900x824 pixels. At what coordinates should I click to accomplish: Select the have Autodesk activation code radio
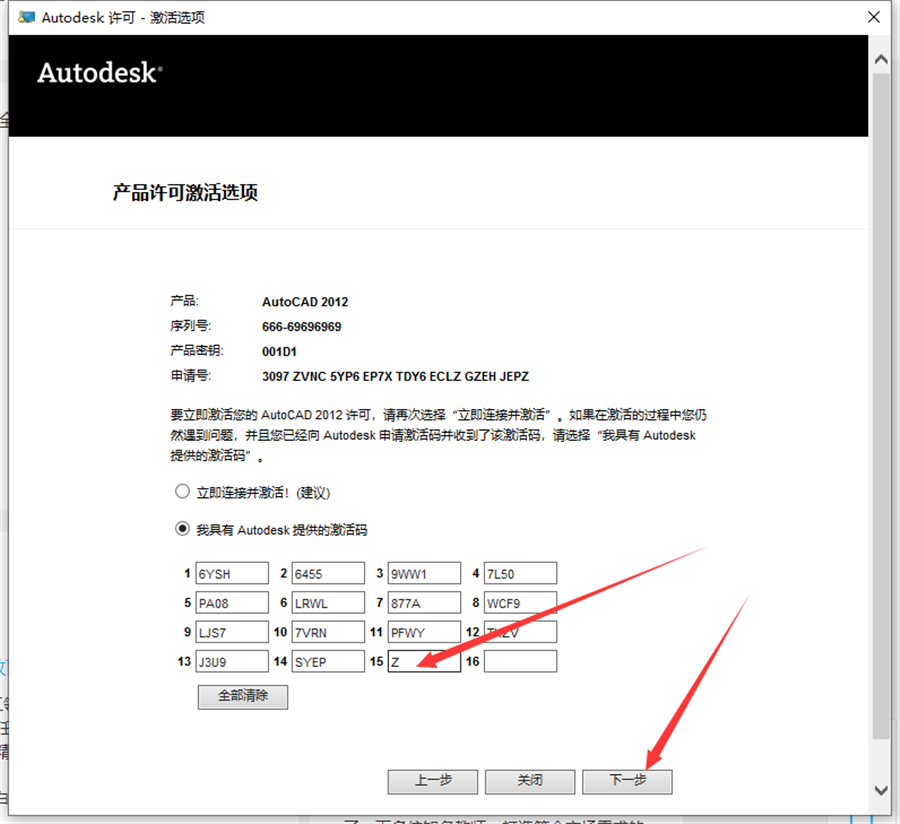click(182, 528)
